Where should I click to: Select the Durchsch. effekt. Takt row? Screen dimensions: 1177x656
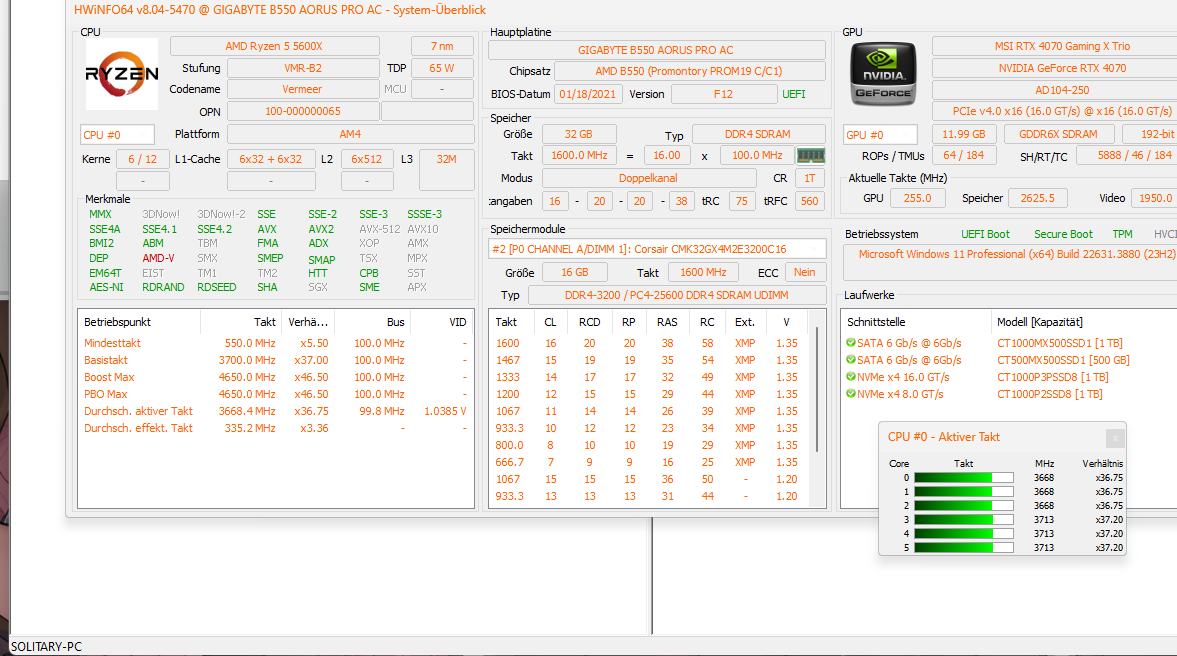pos(275,428)
